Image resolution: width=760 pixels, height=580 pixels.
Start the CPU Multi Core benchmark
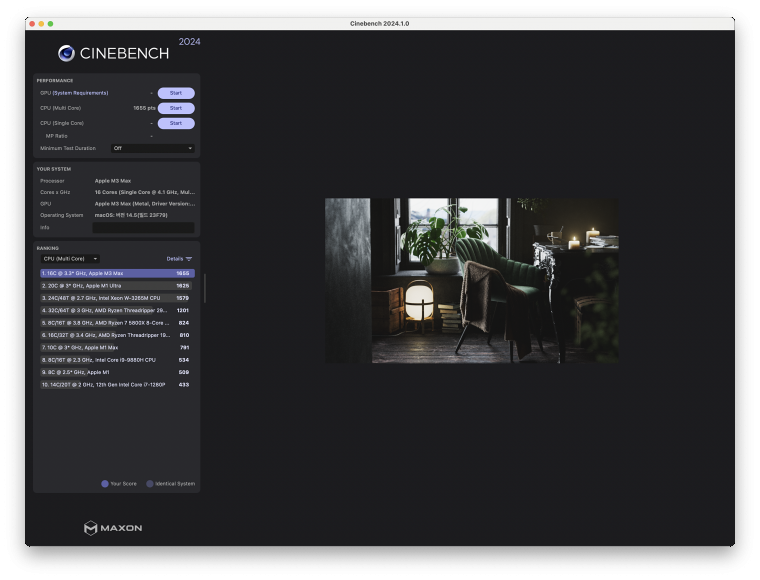coord(176,108)
